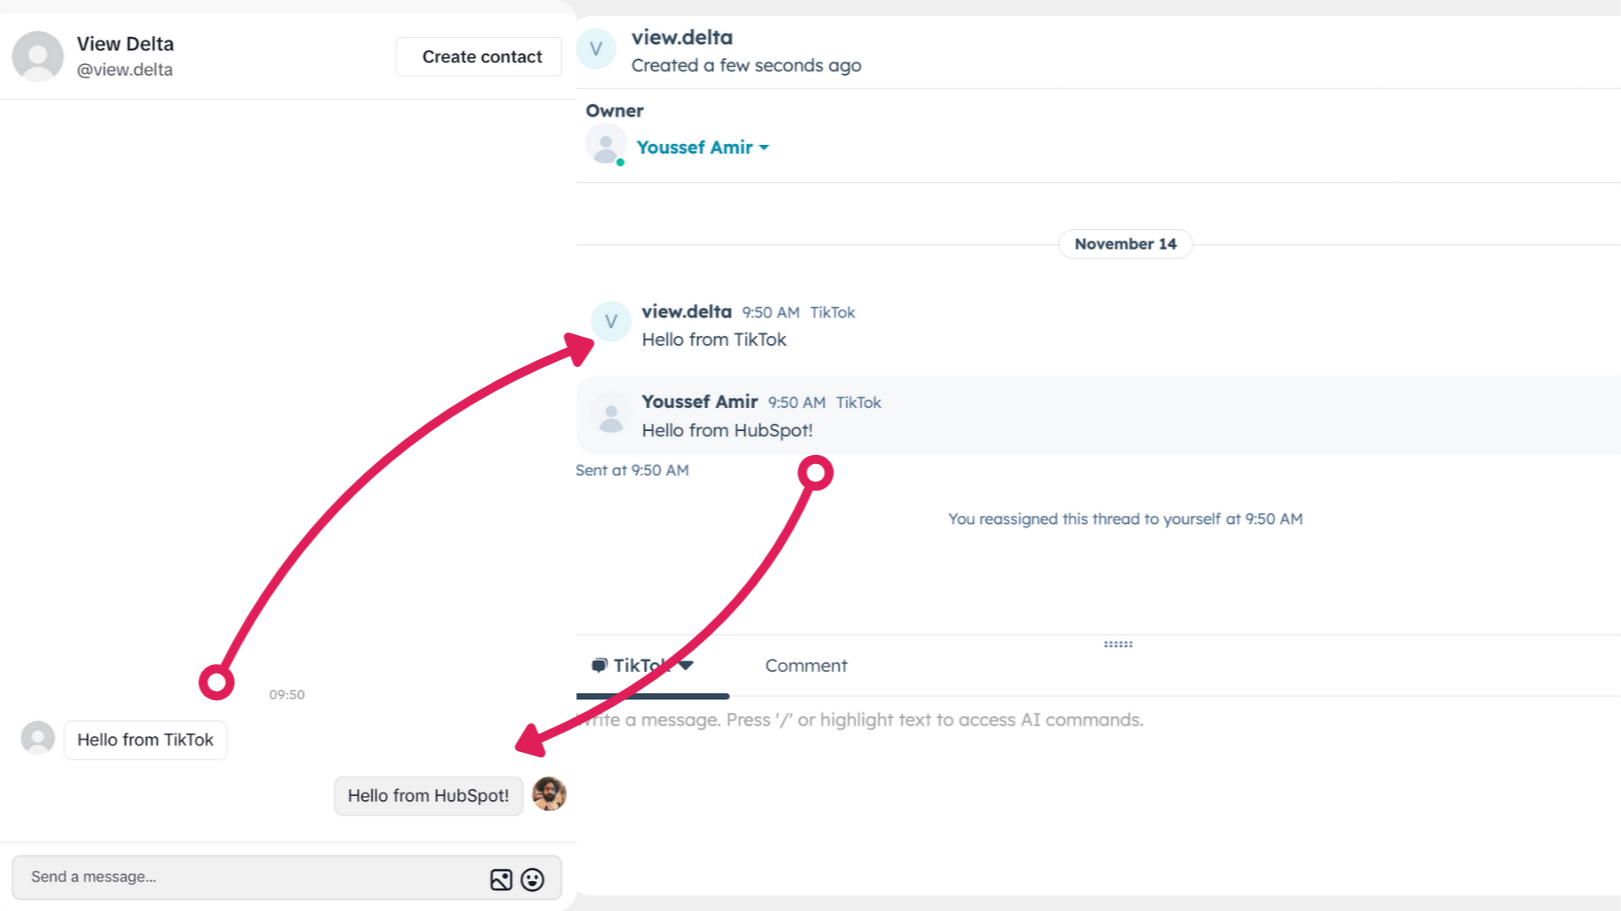Select the TikTok reply tab
1621x911 pixels.
643,664
